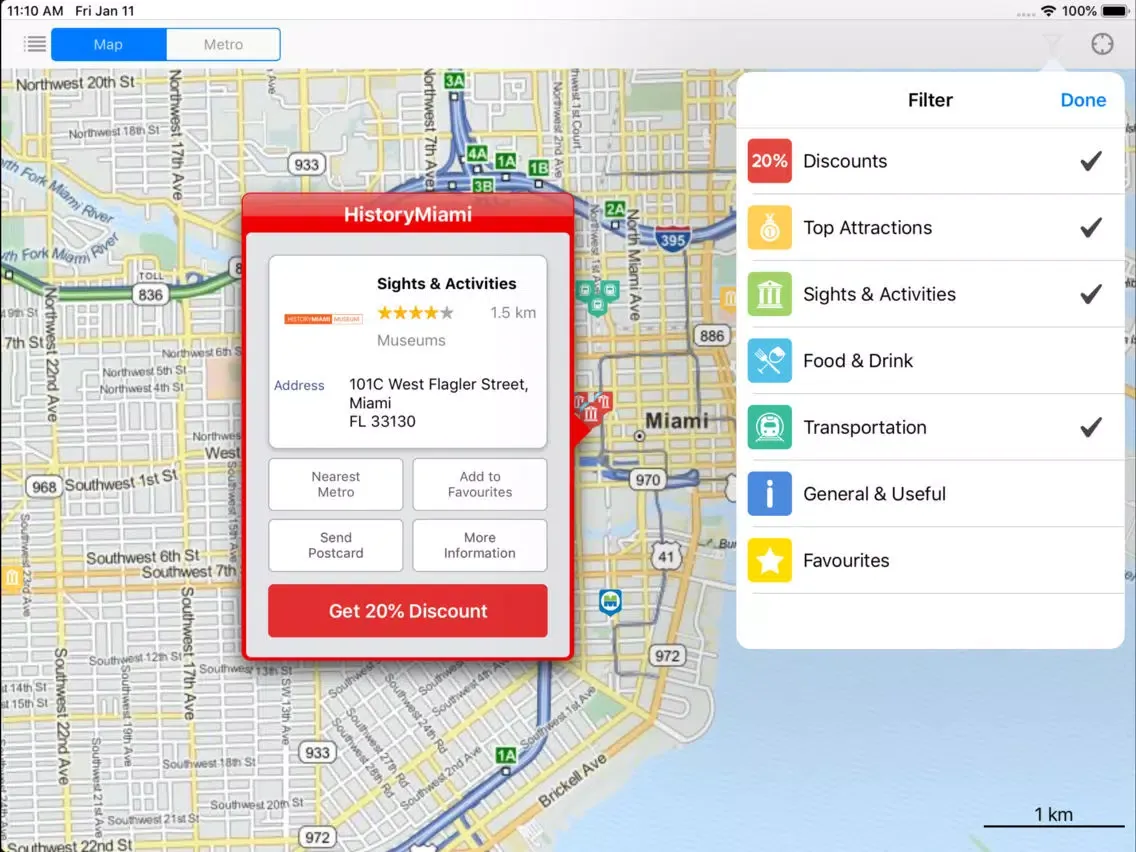The height and width of the screenshot is (852, 1136).
Task: Click the Get 20% Discount button
Action: click(x=408, y=611)
